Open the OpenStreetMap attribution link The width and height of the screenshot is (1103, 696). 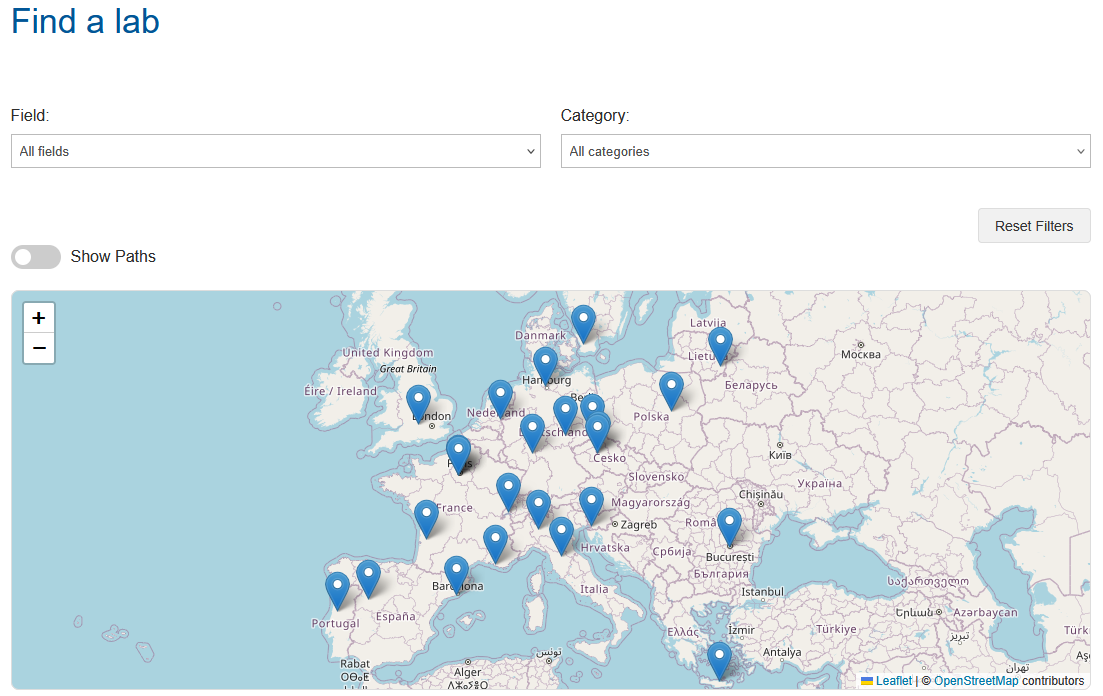tap(975, 680)
